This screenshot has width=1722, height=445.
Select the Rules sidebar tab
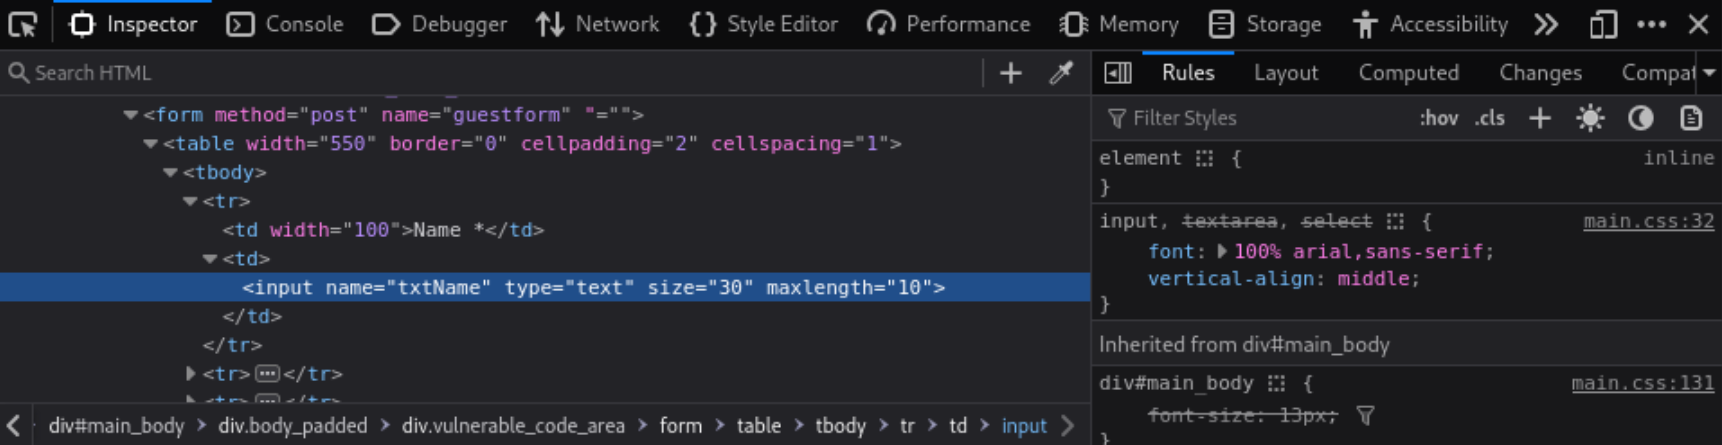click(1188, 73)
